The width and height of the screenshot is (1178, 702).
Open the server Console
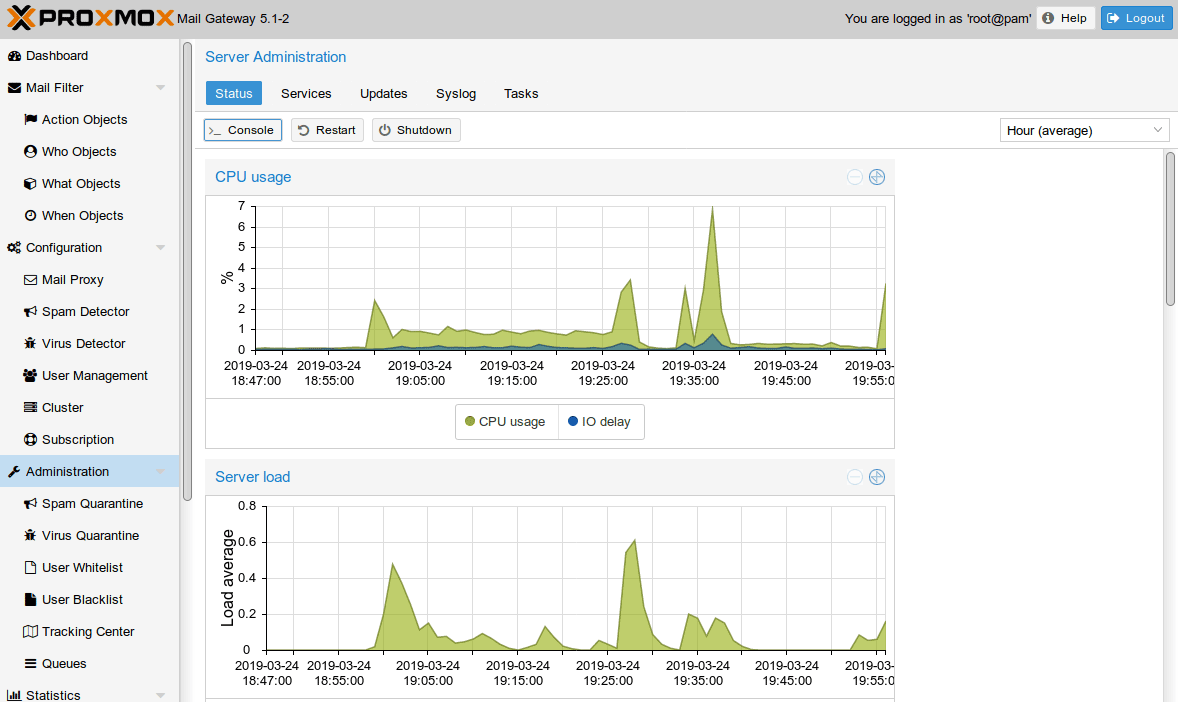click(x=243, y=130)
